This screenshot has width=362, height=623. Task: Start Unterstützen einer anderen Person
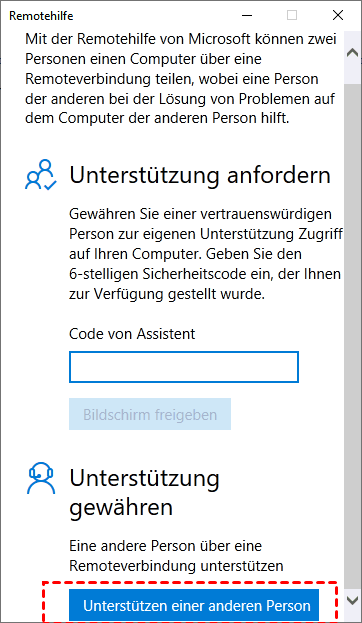[194, 605]
